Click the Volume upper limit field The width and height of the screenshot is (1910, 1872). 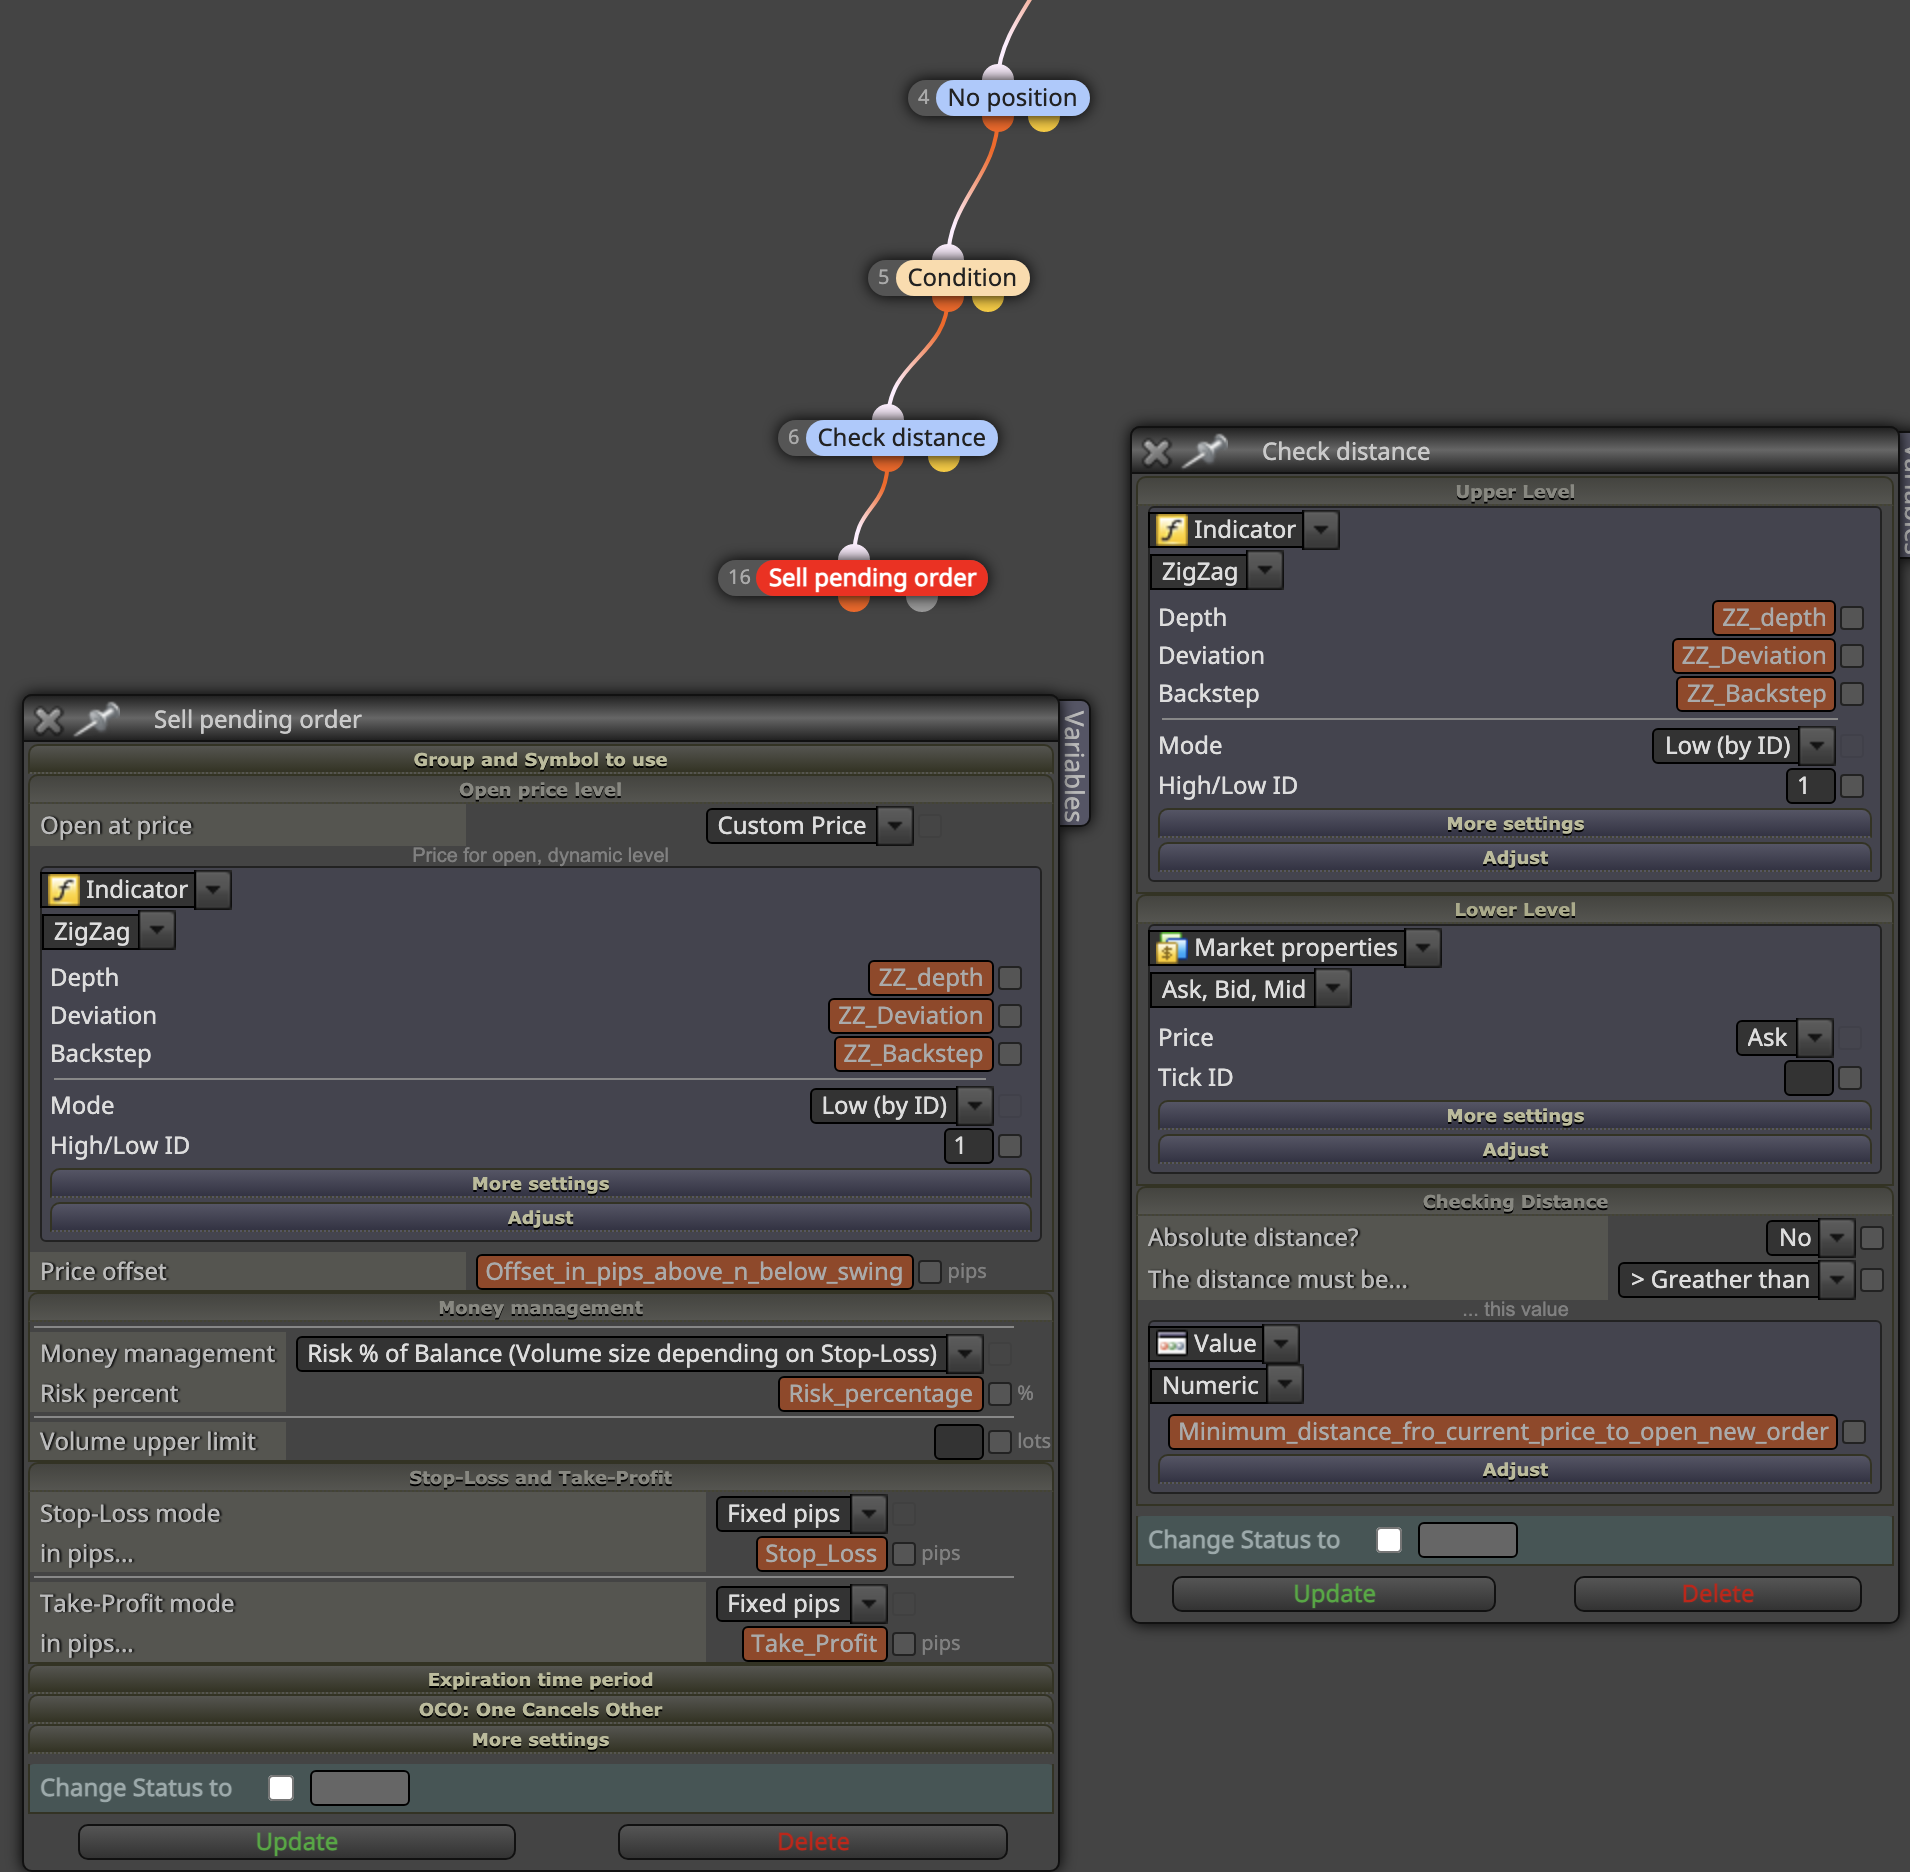pyautogui.click(x=958, y=1441)
